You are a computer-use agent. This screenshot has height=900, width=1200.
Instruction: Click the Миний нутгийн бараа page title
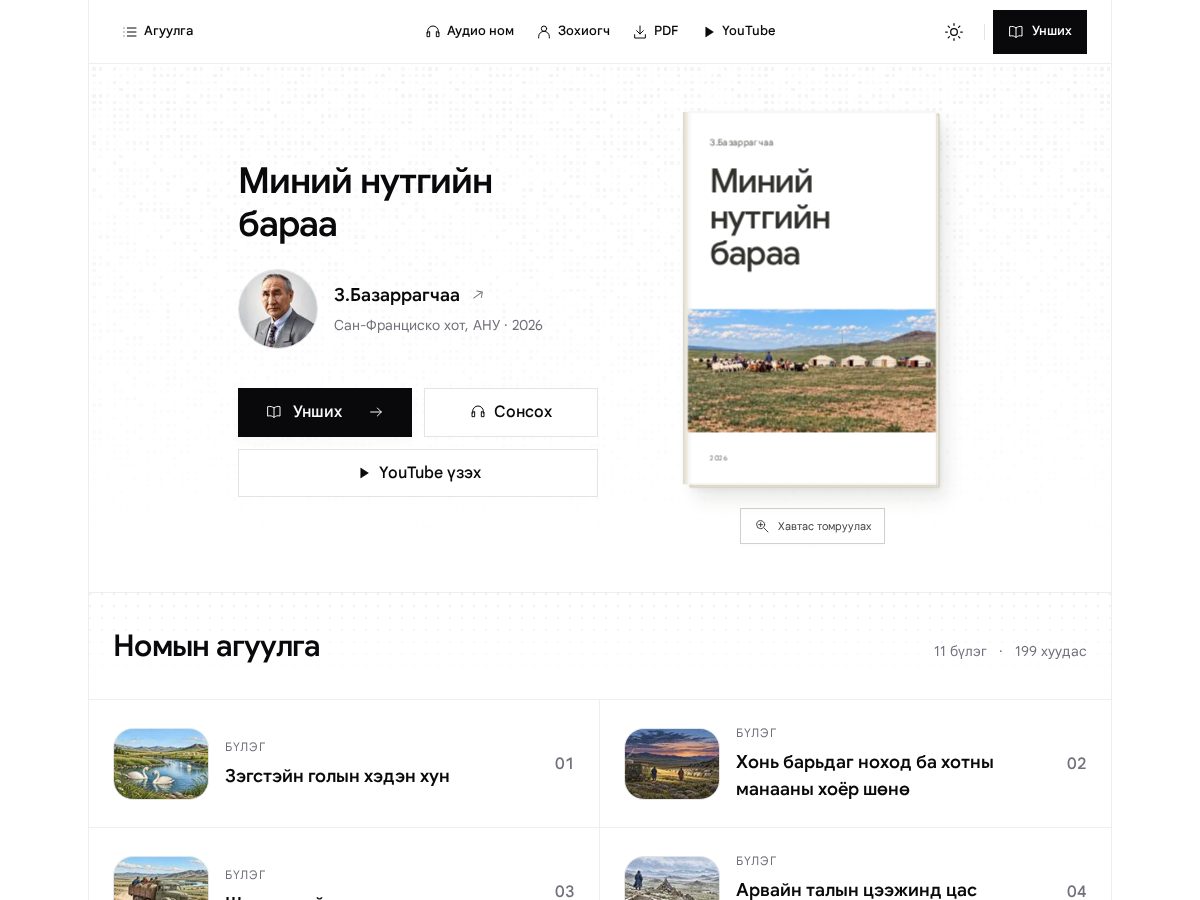[366, 203]
